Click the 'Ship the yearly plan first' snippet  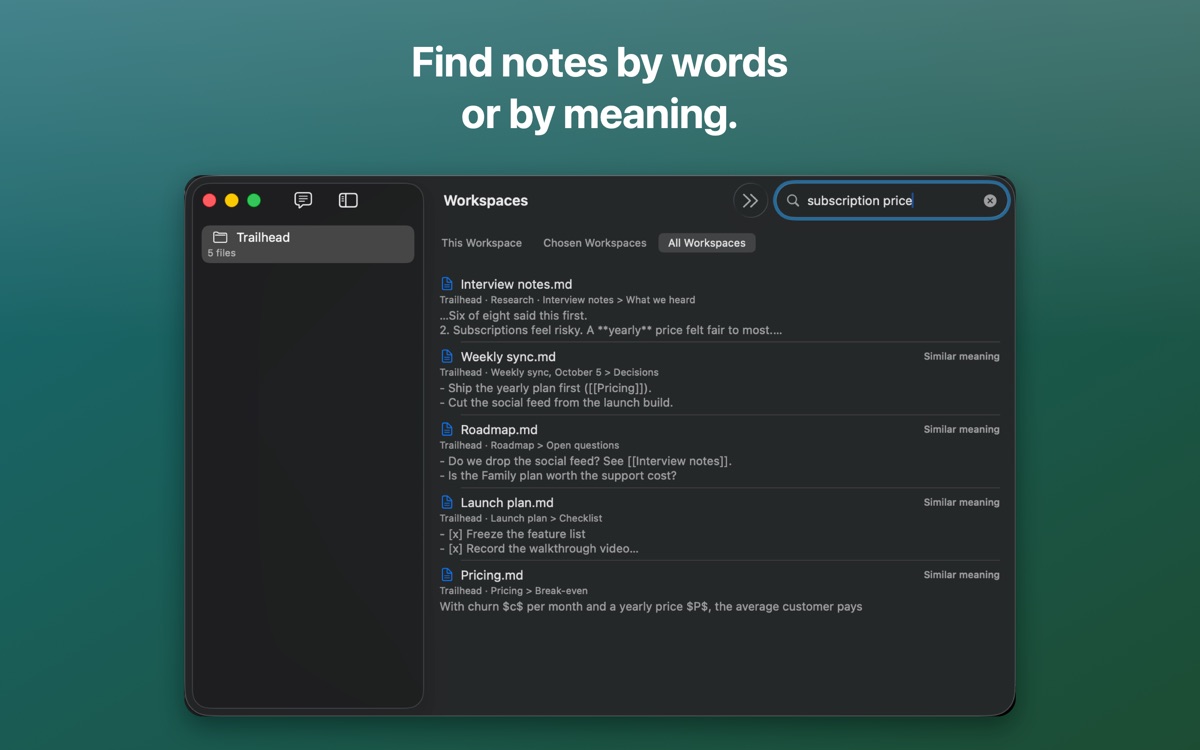click(x=546, y=388)
